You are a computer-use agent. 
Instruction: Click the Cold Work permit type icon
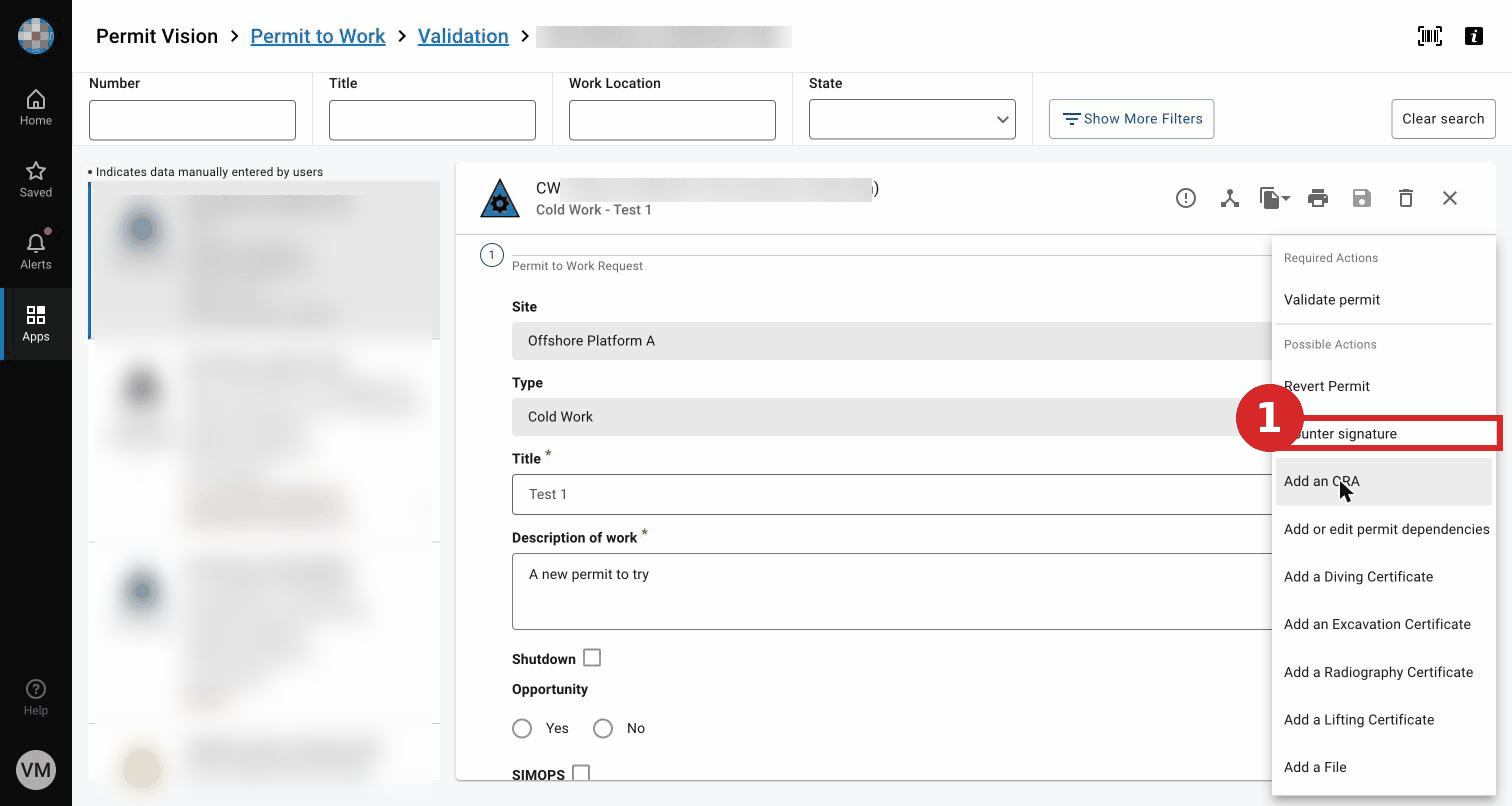(x=500, y=199)
